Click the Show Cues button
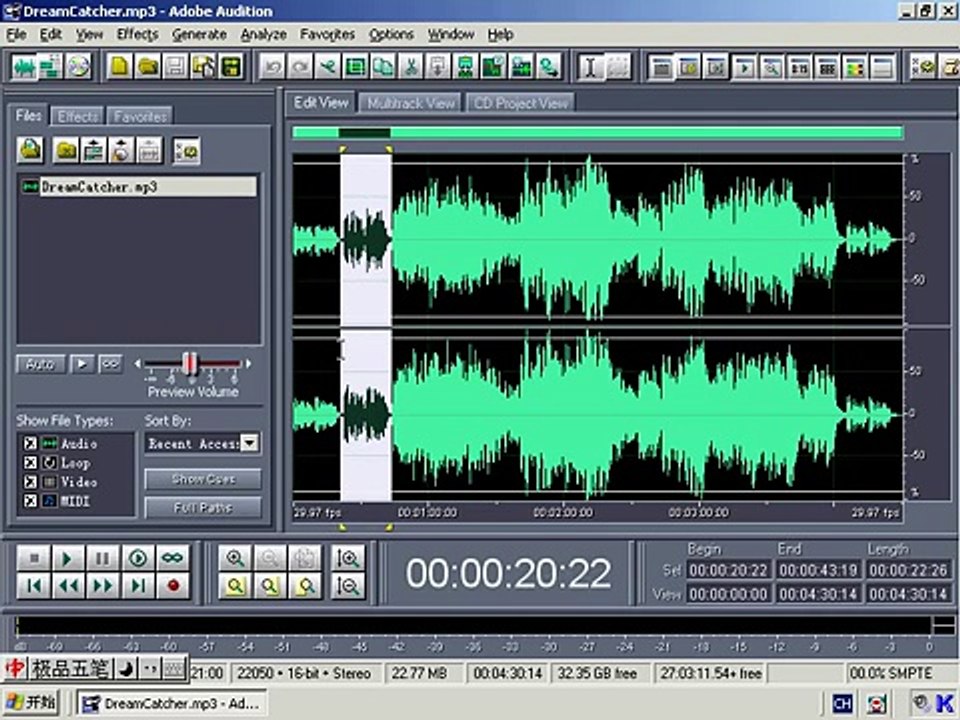Screen dimensions: 960x720 coord(203,479)
